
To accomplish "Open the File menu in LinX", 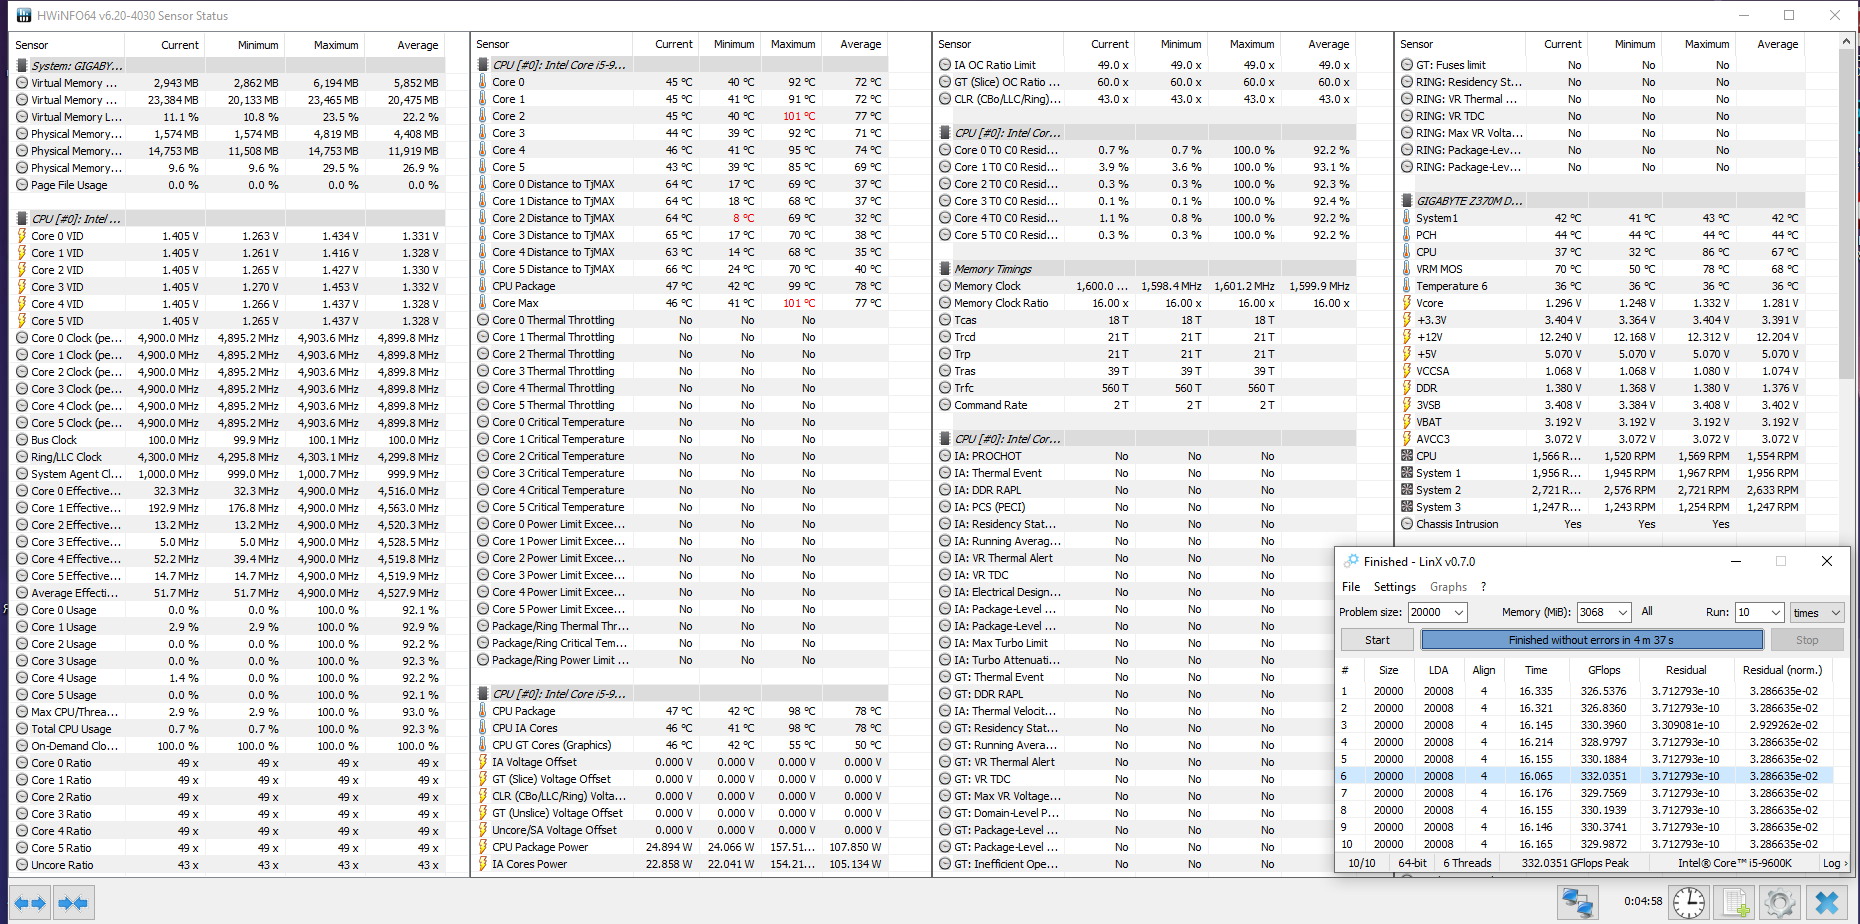I will point(1351,587).
